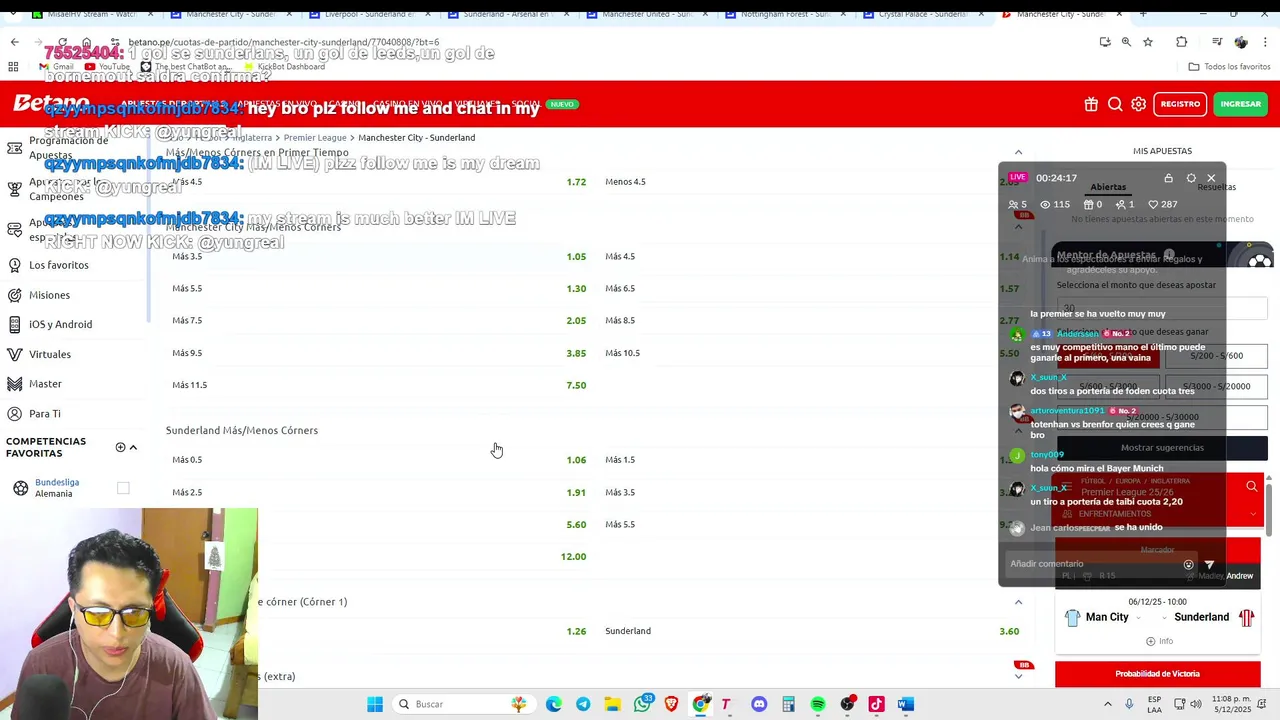Switch to the Abiertas bets tab
The width and height of the screenshot is (1280, 720).
(x=1108, y=187)
